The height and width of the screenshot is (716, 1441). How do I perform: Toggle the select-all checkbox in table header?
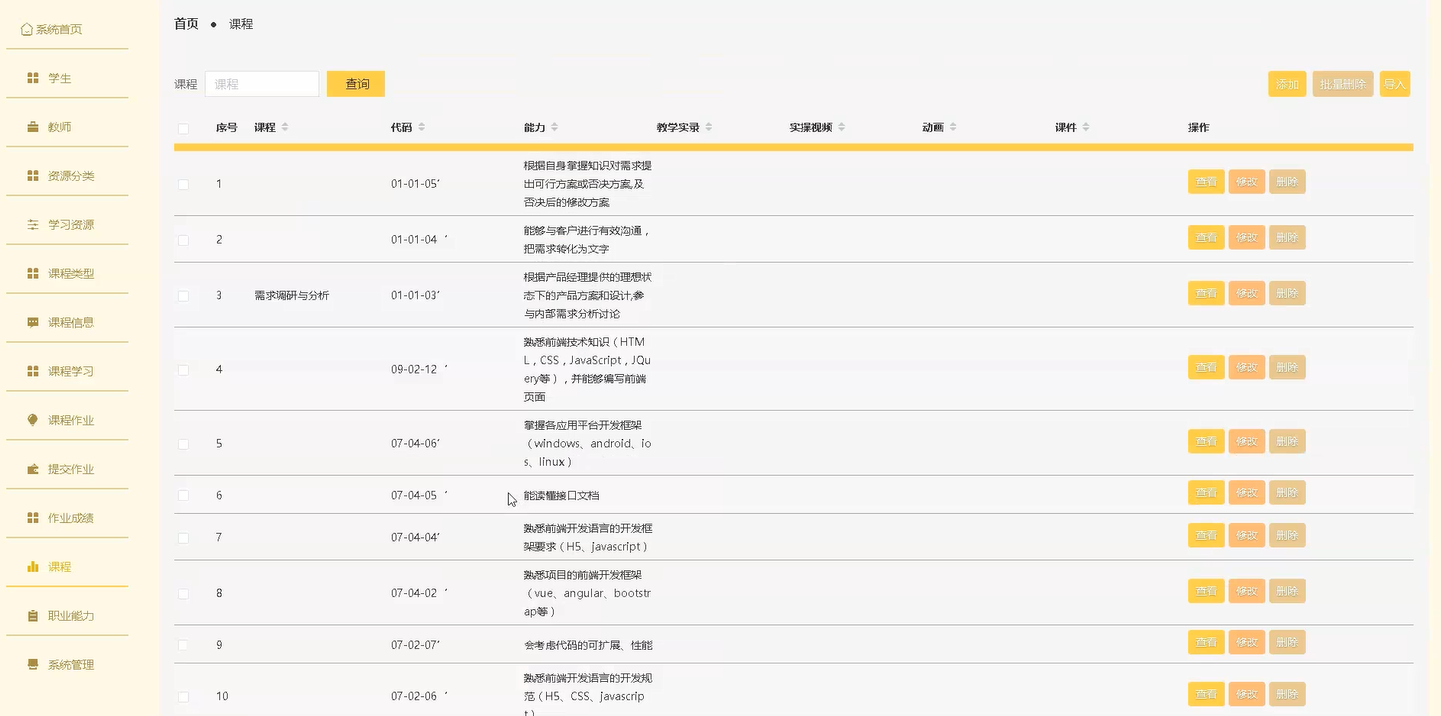(x=184, y=128)
